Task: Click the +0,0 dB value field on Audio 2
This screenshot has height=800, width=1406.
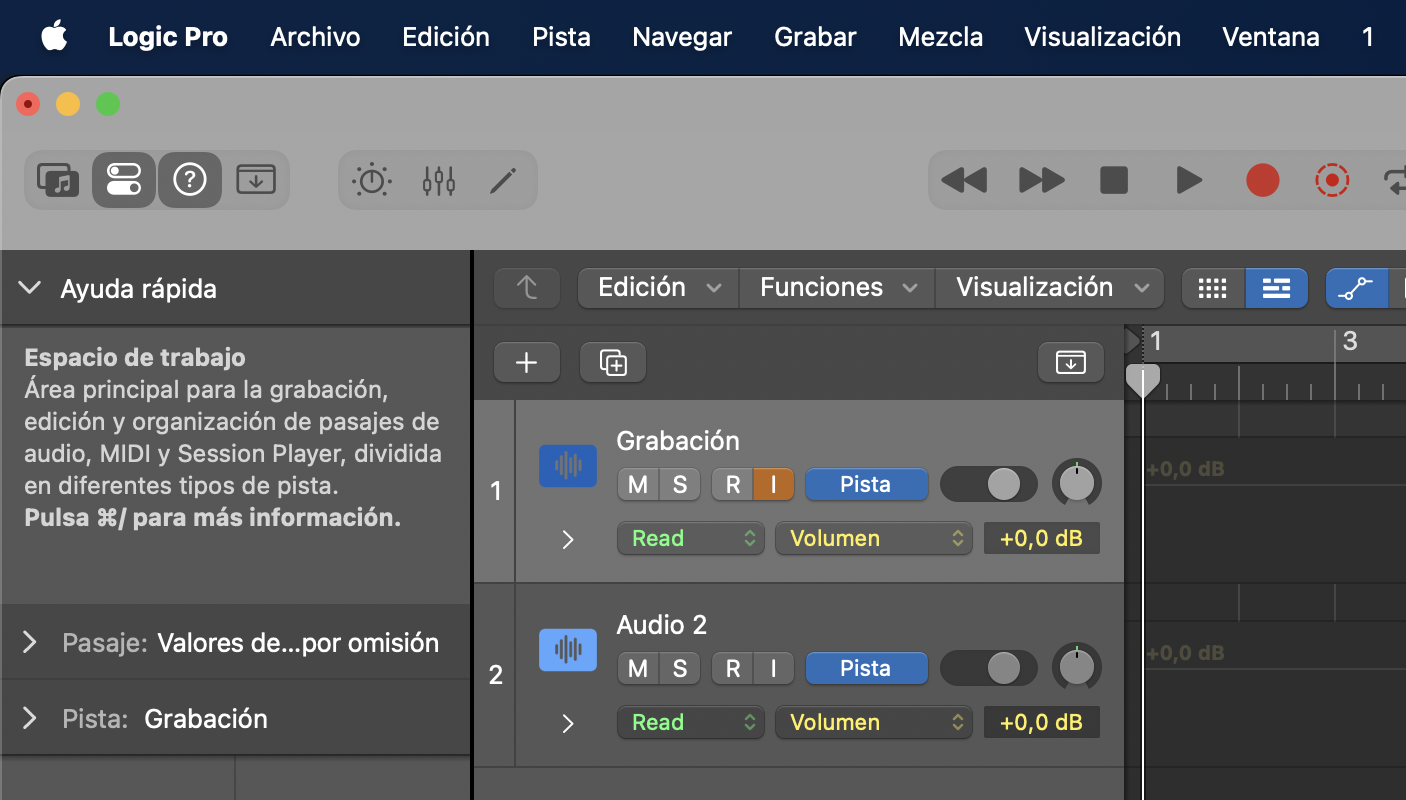Action: coord(1040,723)
